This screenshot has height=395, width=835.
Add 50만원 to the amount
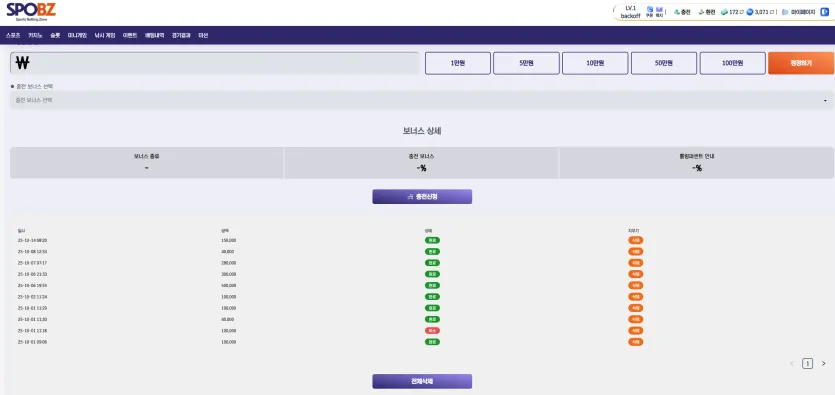(x=664, y=63)
